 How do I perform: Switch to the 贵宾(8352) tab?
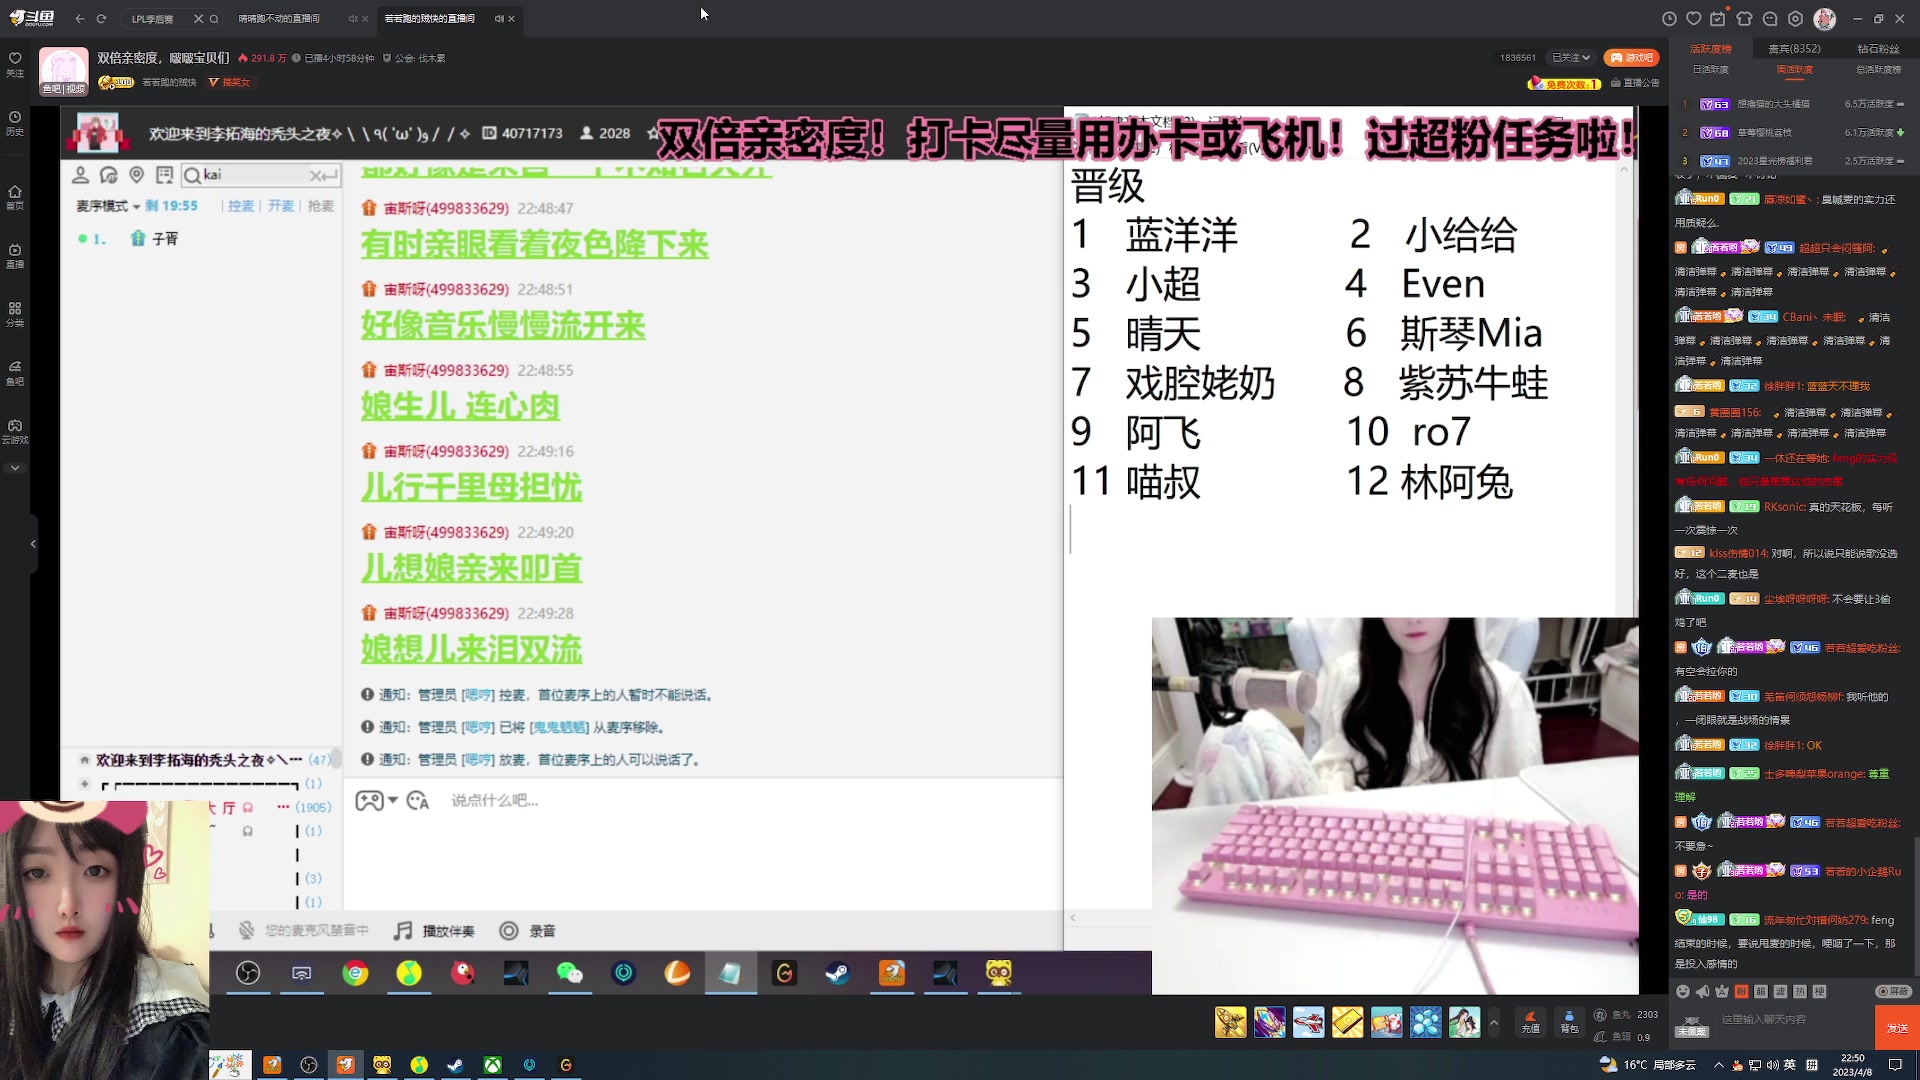(1795, 48)
